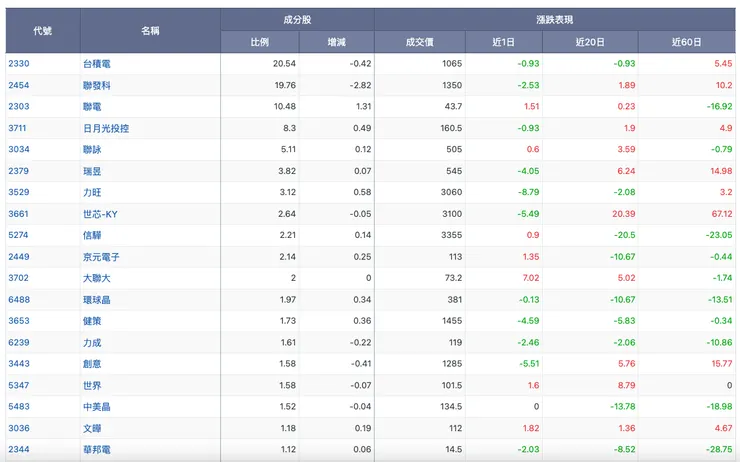Open stock code 3034 link

[19, 150]
